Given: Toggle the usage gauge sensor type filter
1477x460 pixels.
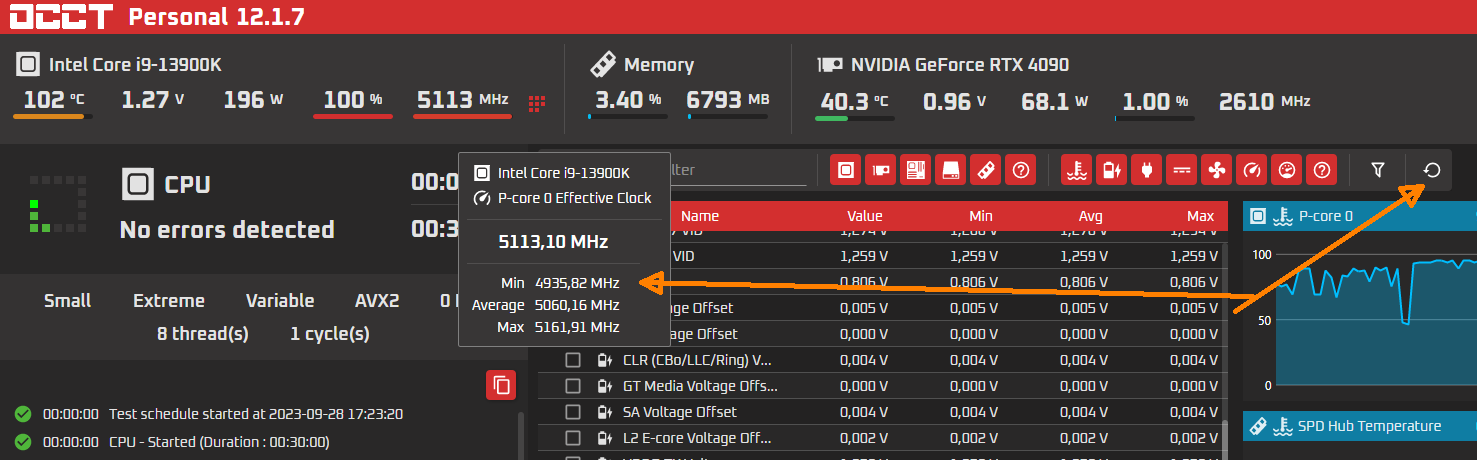Looking at the screenshot, I should [x=1287, y=170].
